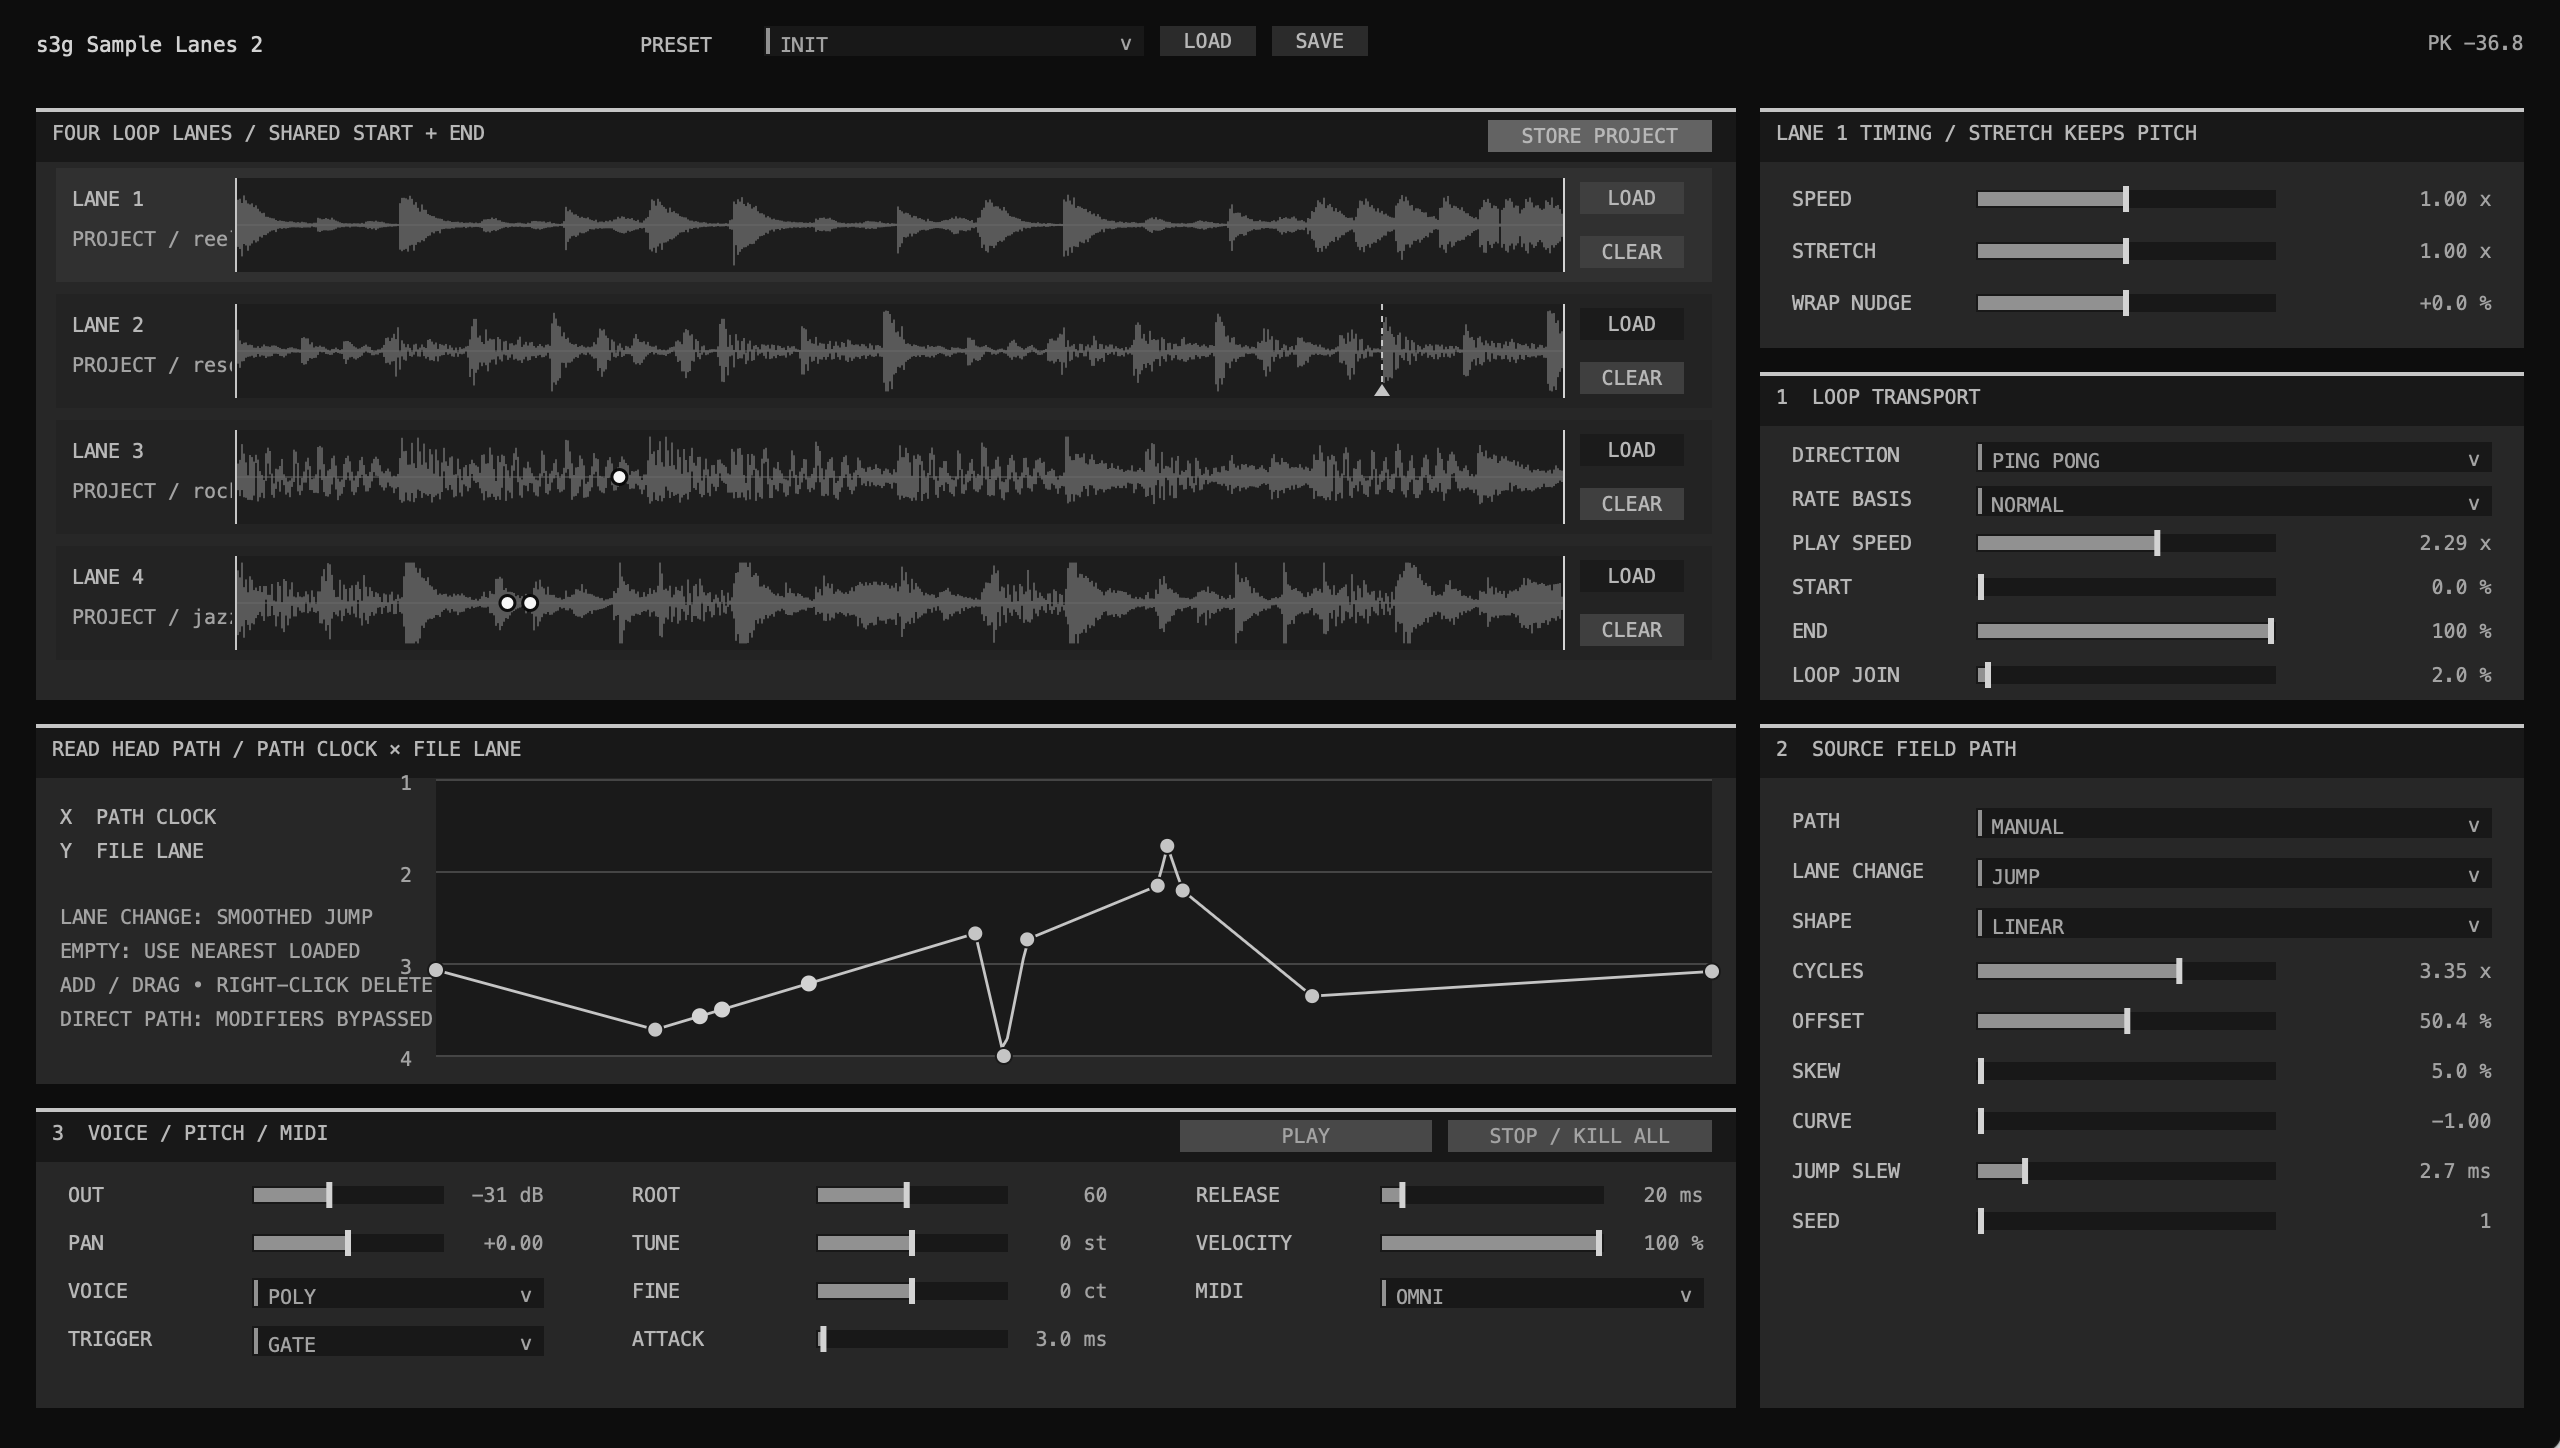
Task: Adjust the VELOCITY slider
Action: [1493, 1243]
